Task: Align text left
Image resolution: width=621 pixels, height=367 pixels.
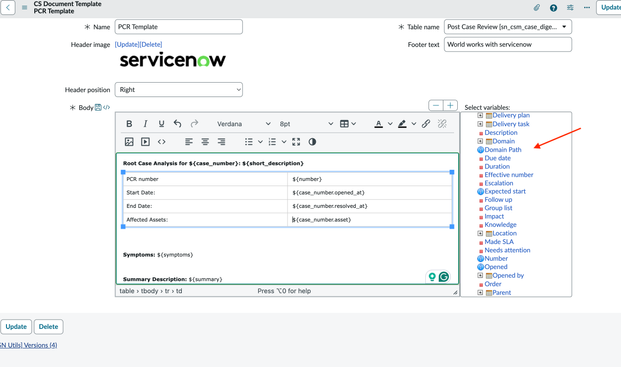Action: tap(189, 142)
